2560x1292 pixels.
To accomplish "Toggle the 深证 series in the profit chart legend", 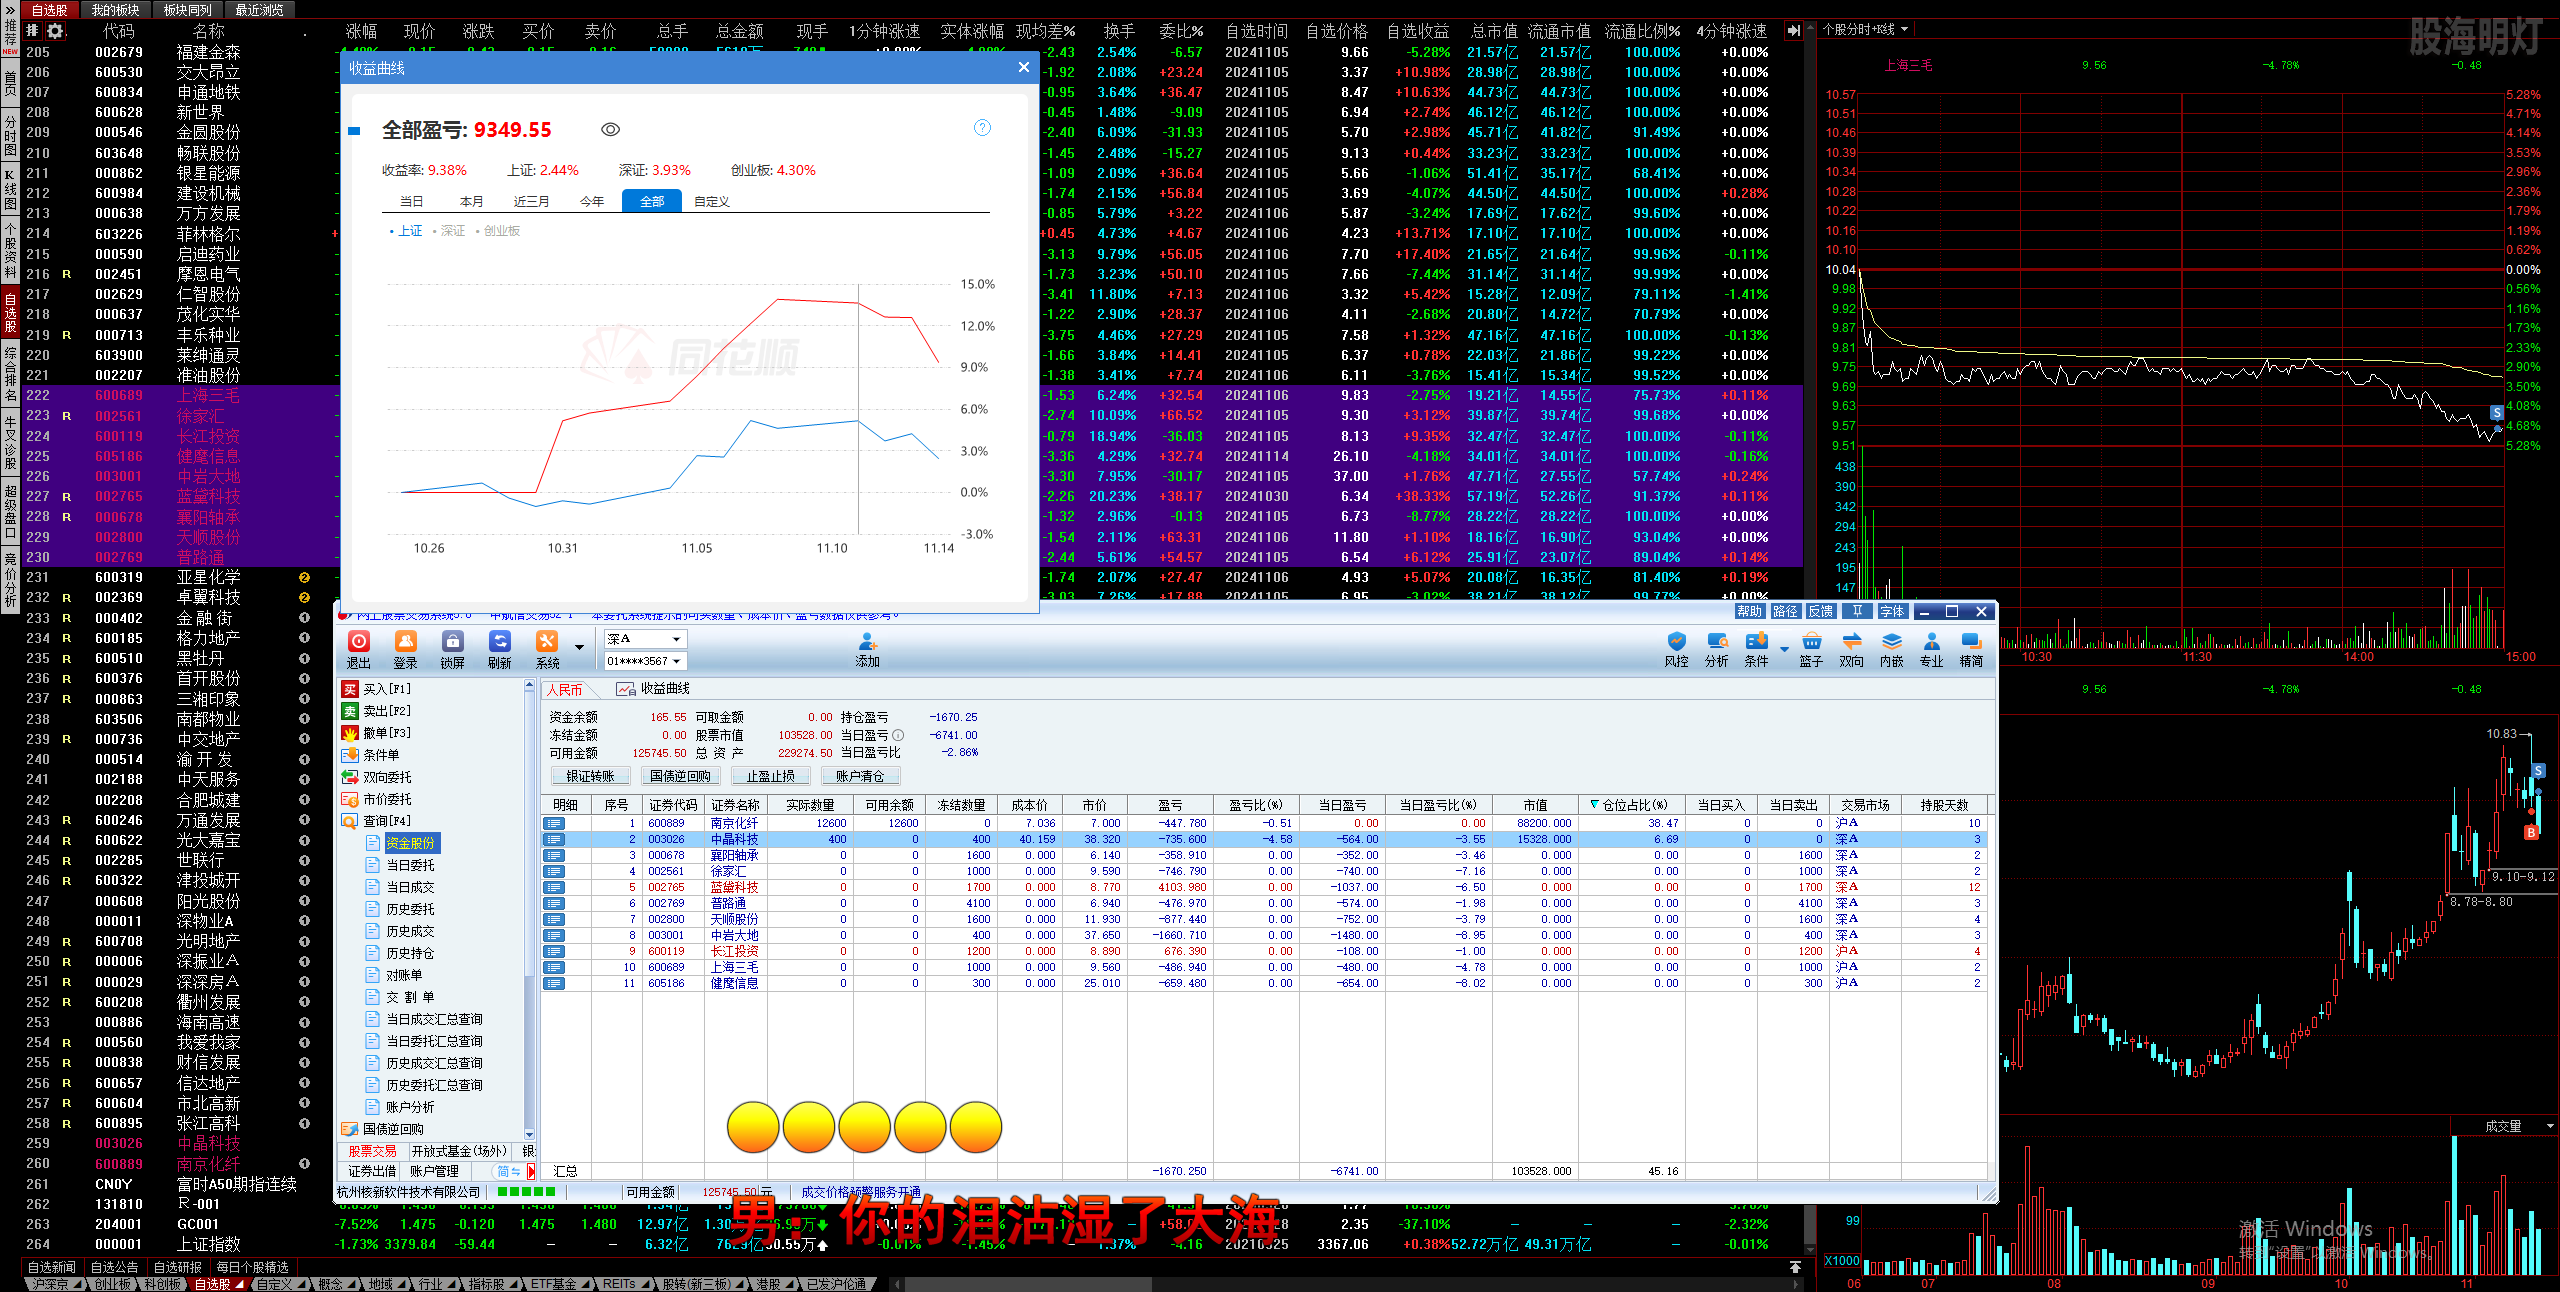I will tap(449, 231).
